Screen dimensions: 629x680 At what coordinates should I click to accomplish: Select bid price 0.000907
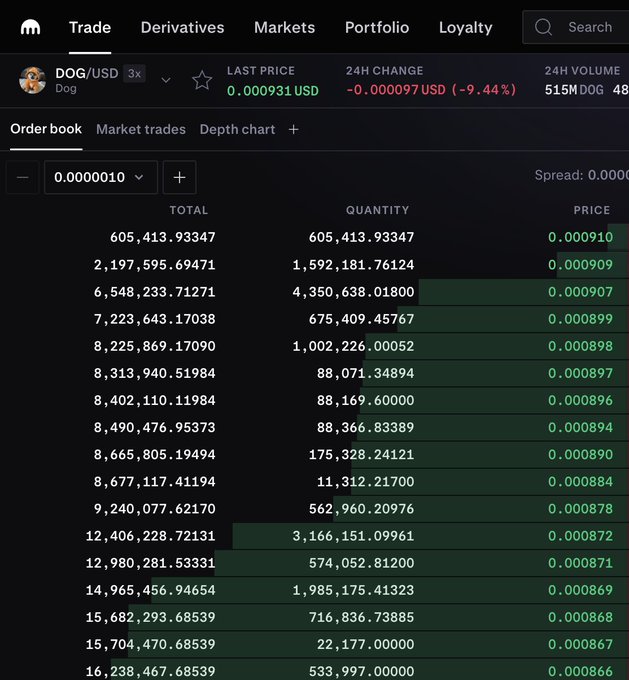[580, 292]
